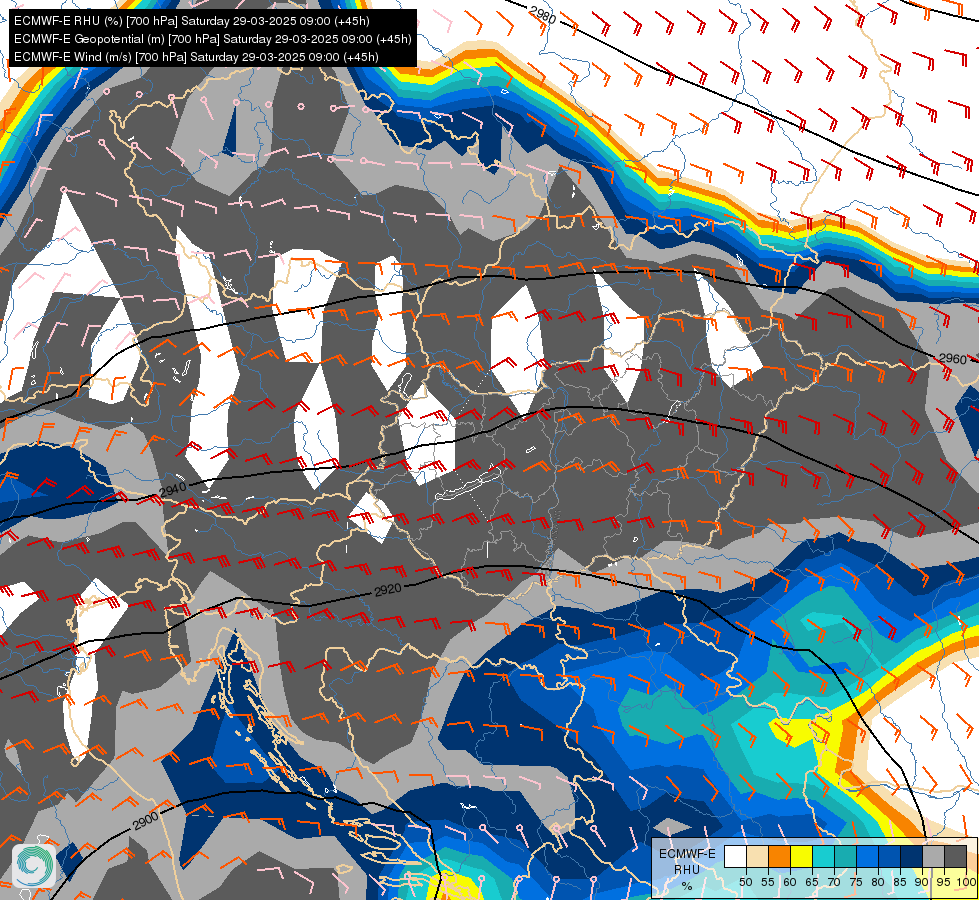This screenshot has width=979, height=900.
Task: Select the dark gray 95-100 legend swatch
Action: click(955, 856)
